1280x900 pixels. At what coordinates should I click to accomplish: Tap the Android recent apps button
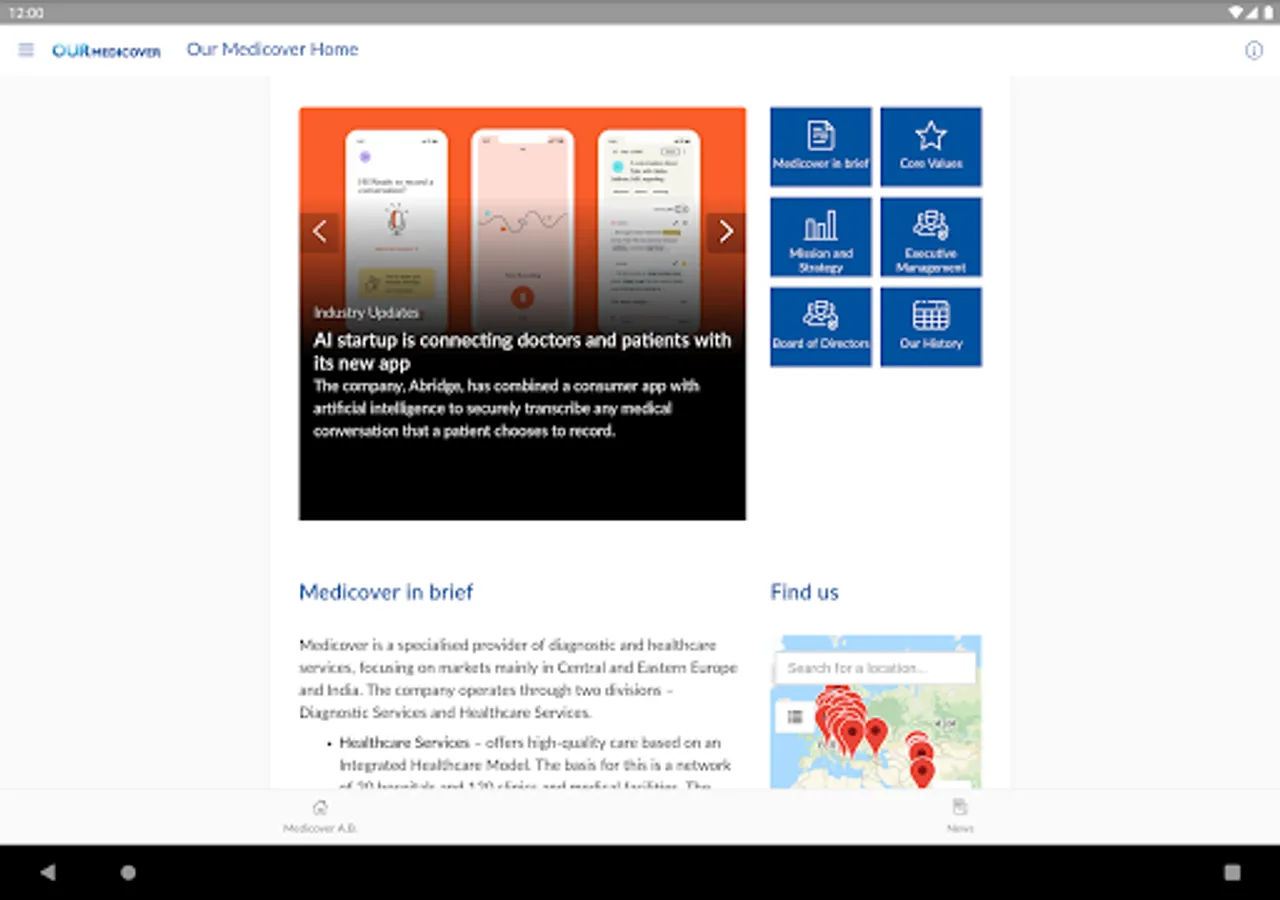(1232, 872)
